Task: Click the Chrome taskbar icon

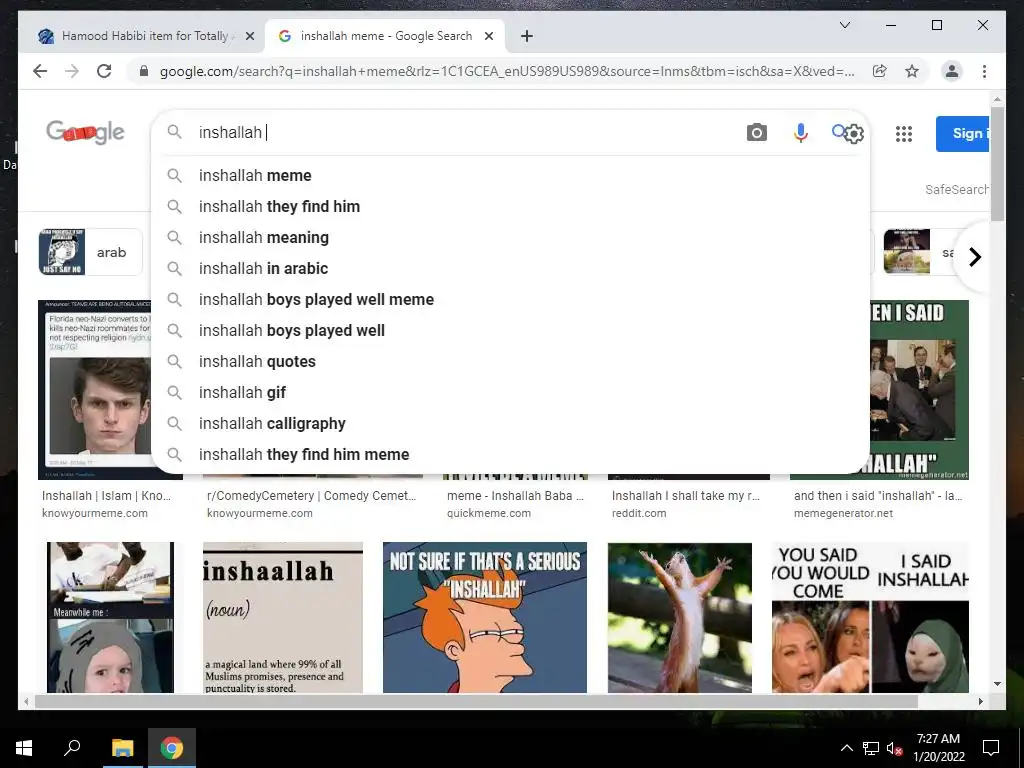Action: 172,748
